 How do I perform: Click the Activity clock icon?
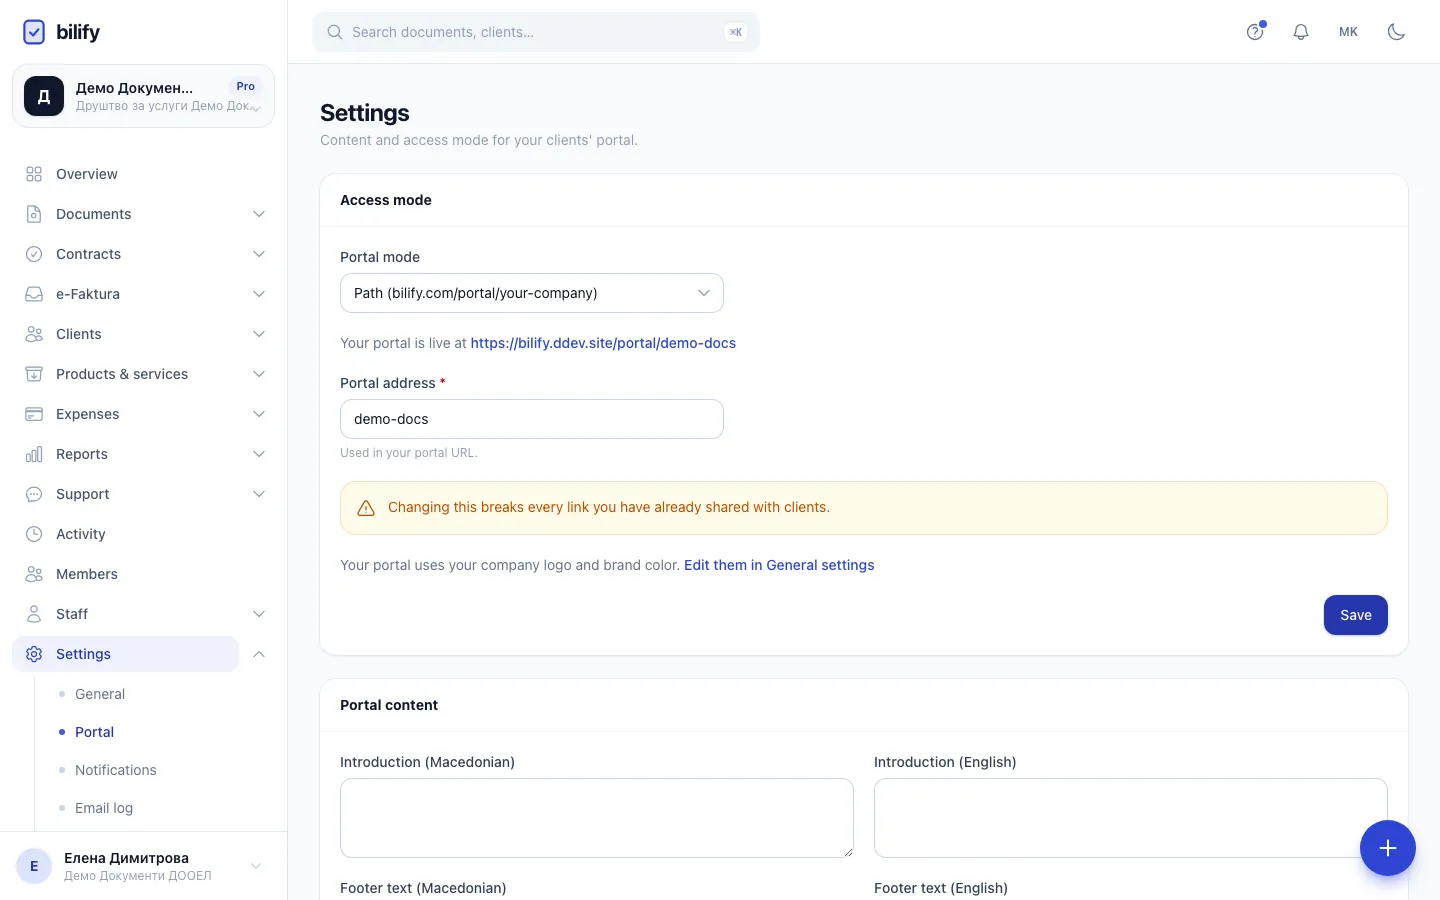coord(34,534)
